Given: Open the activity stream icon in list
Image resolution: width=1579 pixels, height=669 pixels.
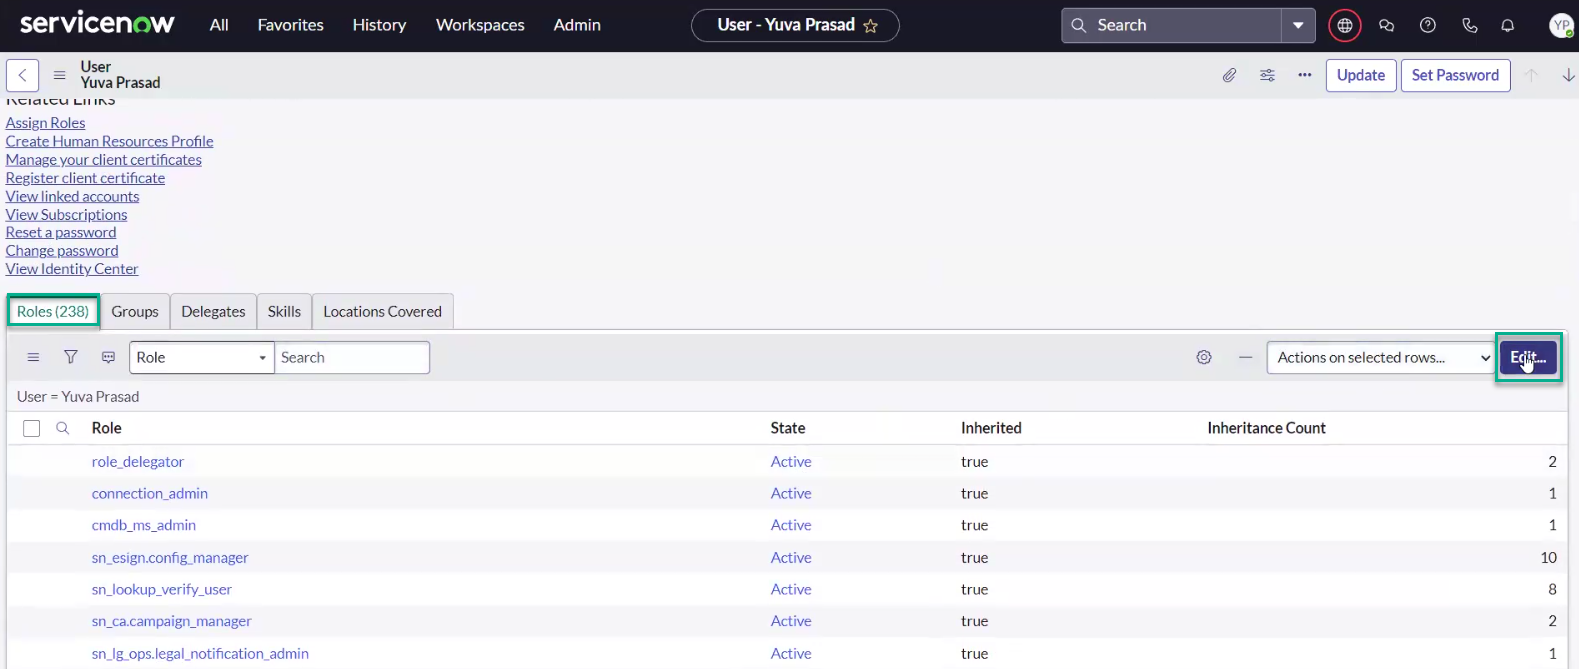Looking at the screenshot, I should (x=108, y=357).
